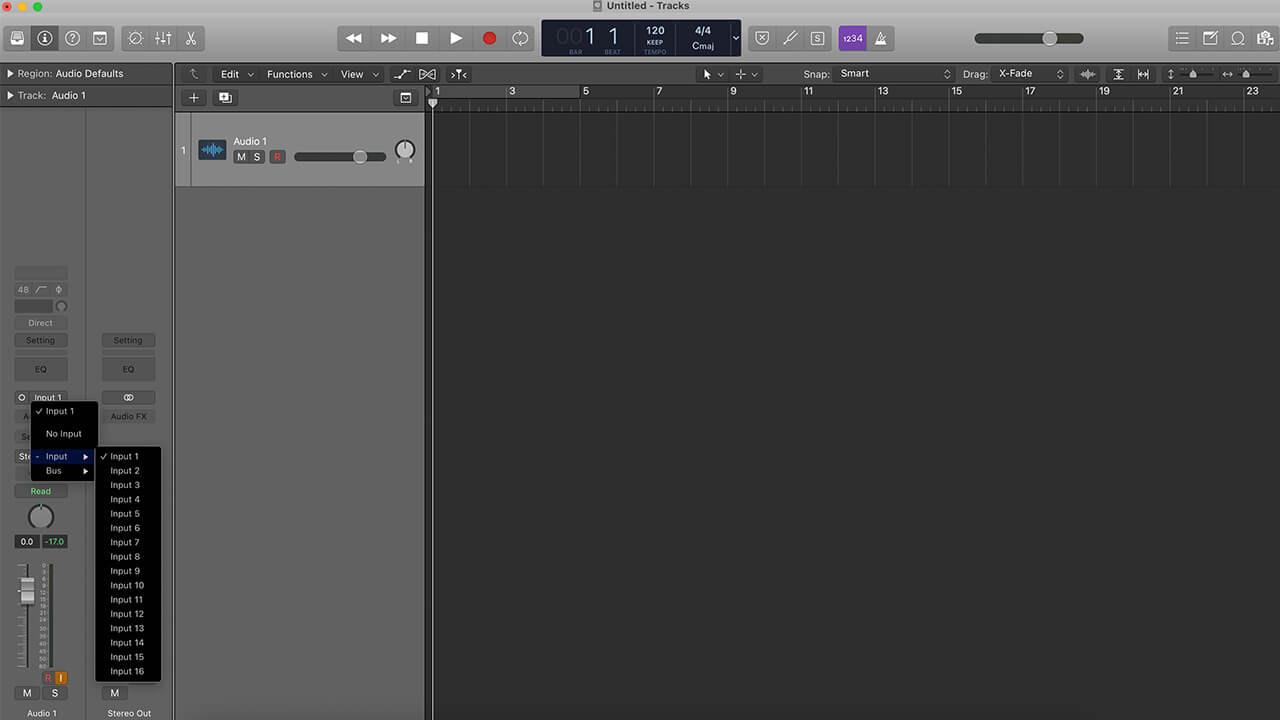Rewind the playhead
Screen dimensions: 1280x720
354,38
